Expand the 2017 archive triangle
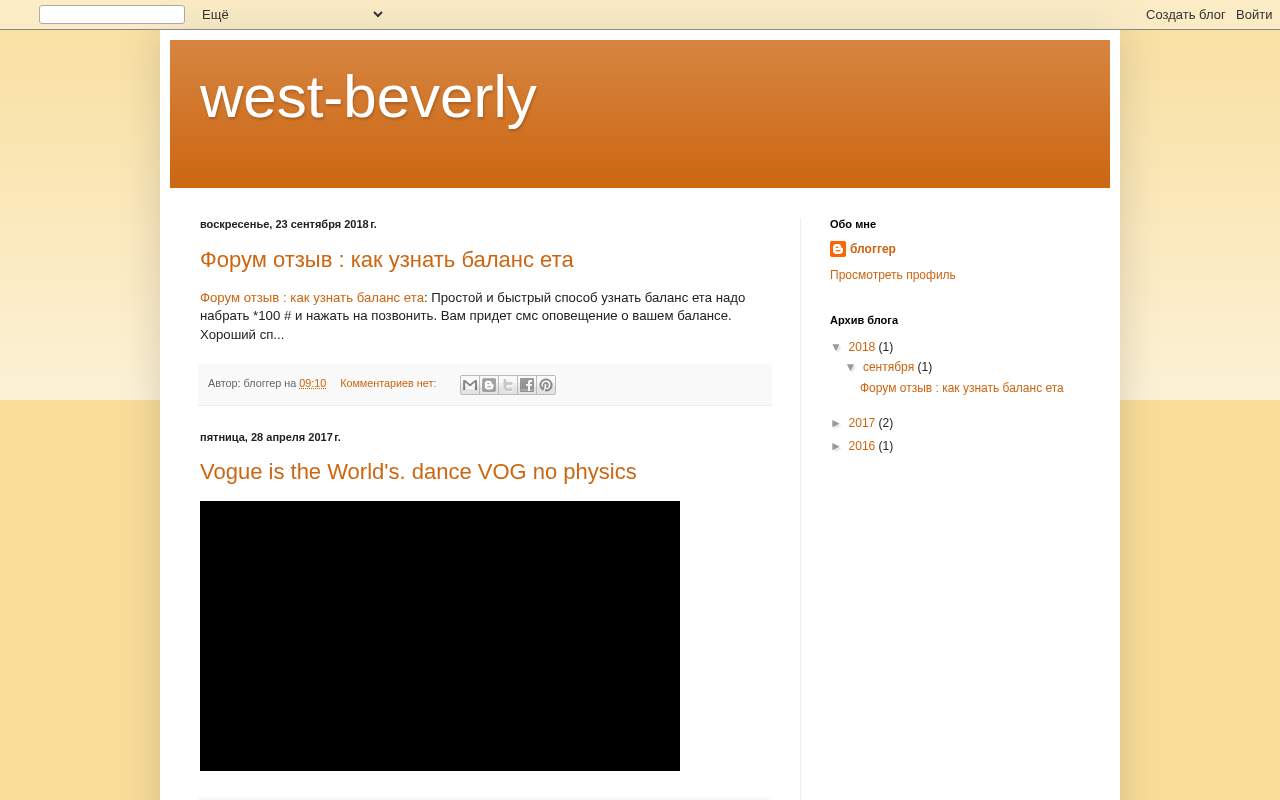Viewport: 1280px width, 800px height. click(837, 423)
